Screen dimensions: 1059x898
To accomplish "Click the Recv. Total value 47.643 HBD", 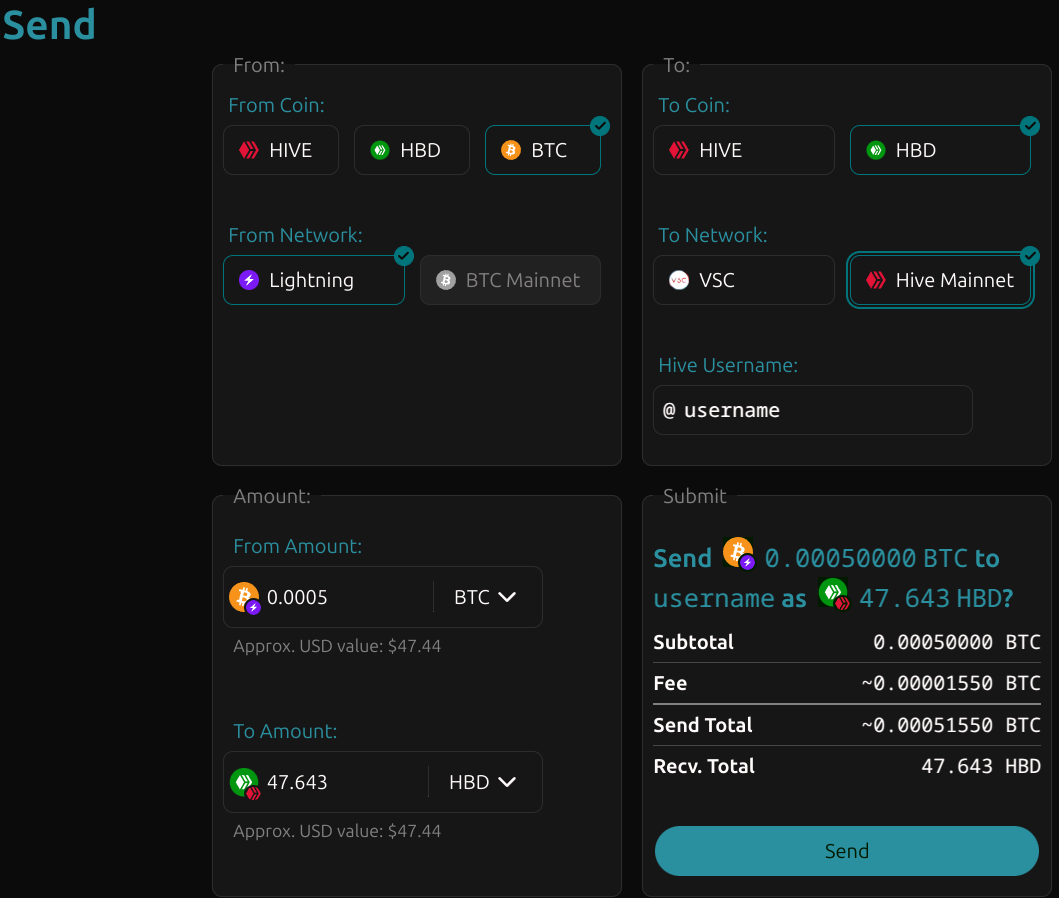I will point(981,766).
